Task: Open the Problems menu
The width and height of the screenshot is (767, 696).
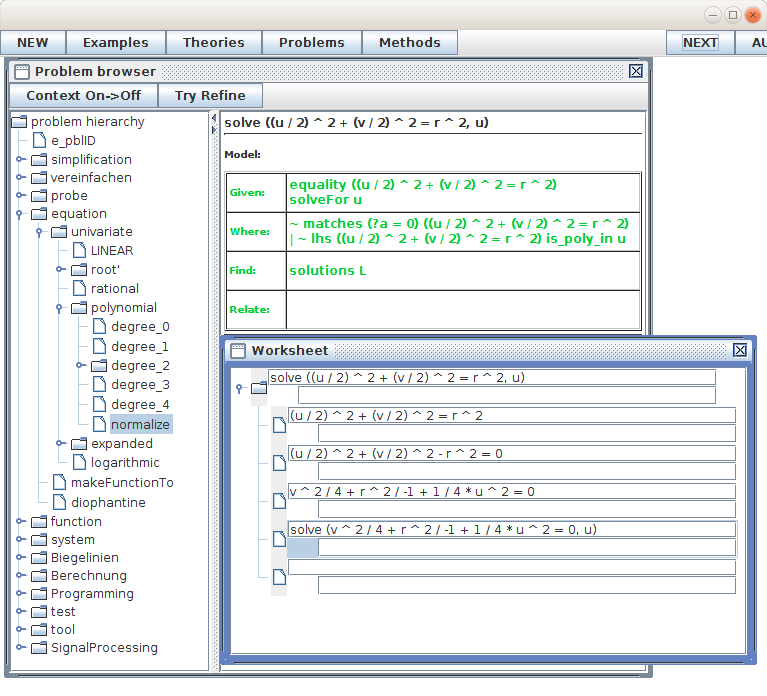Action: (312, 43)
